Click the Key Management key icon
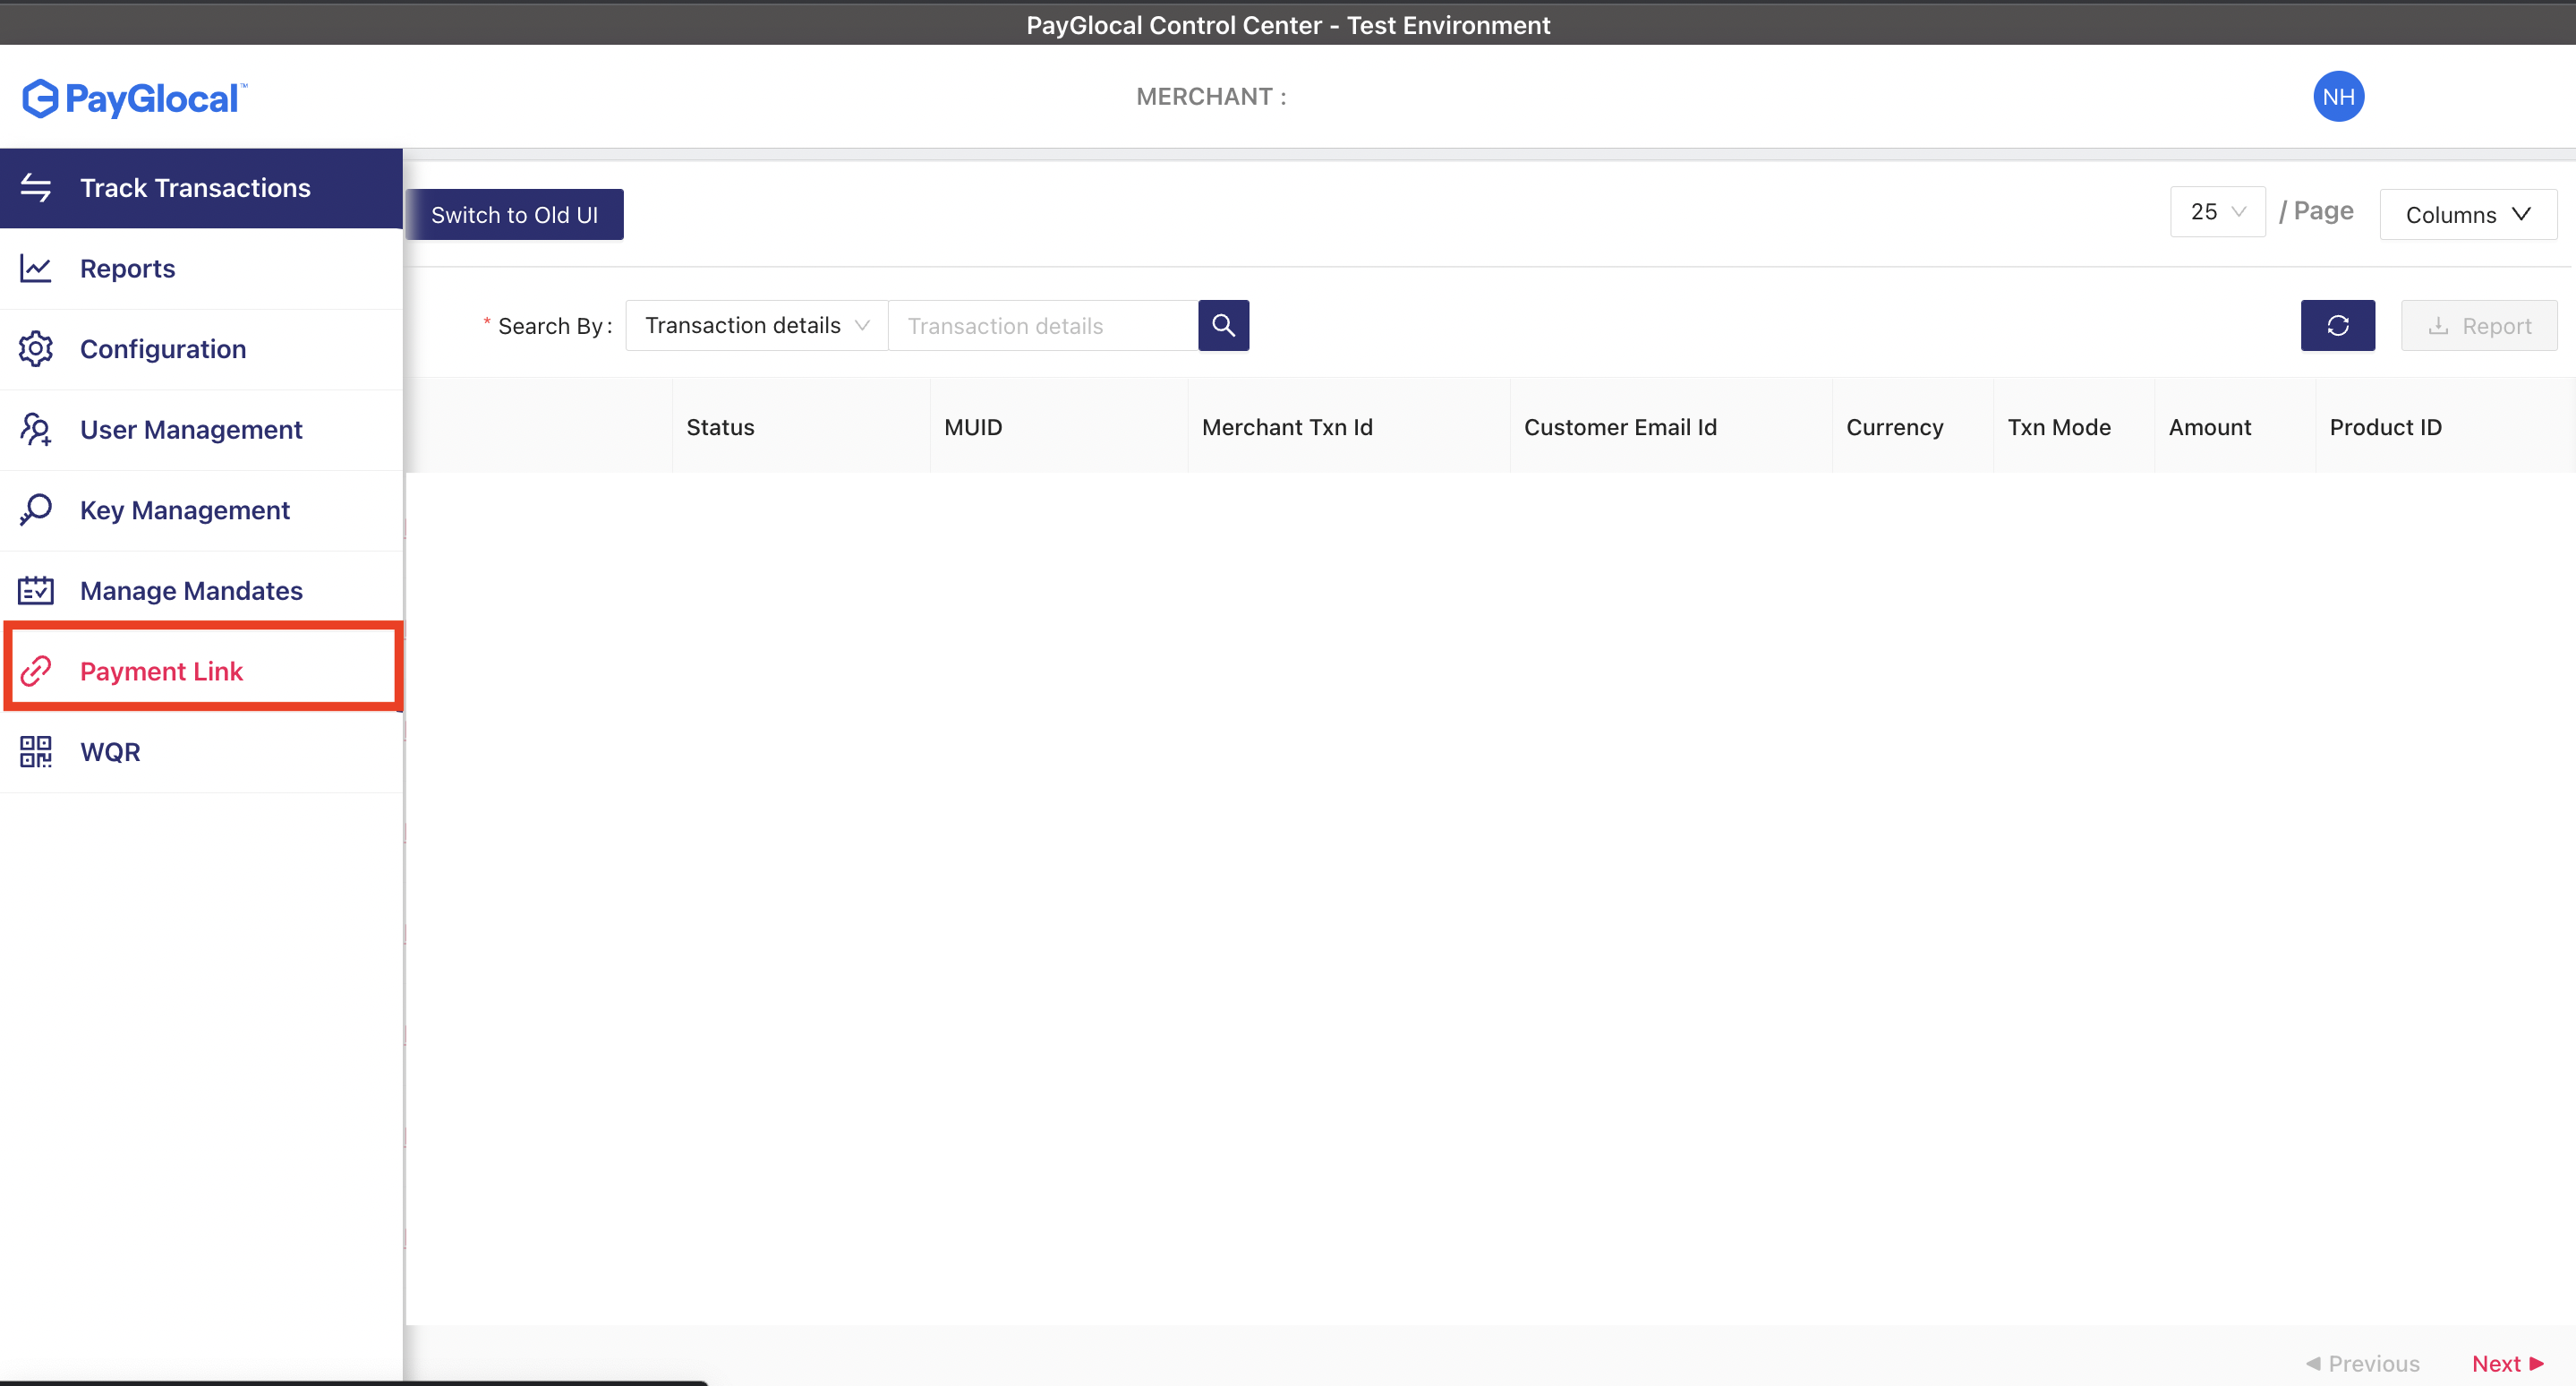2576x1386 pixels. (x=36, y=510)
